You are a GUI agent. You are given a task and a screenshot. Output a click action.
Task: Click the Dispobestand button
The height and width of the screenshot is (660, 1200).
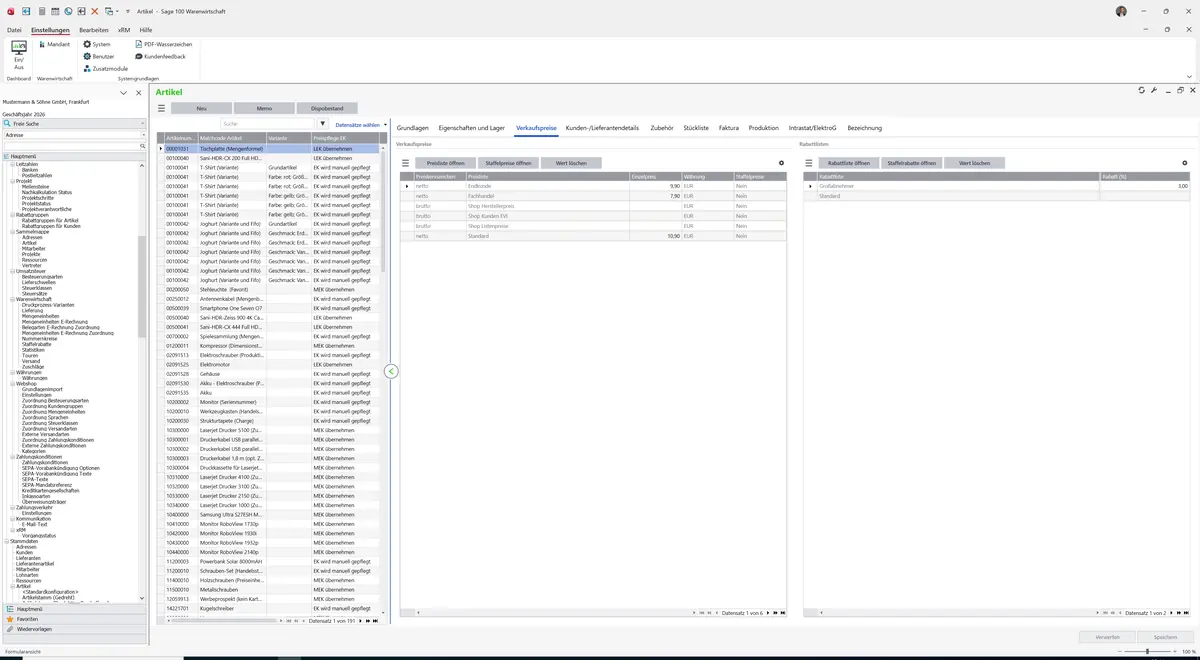point(327,108)
